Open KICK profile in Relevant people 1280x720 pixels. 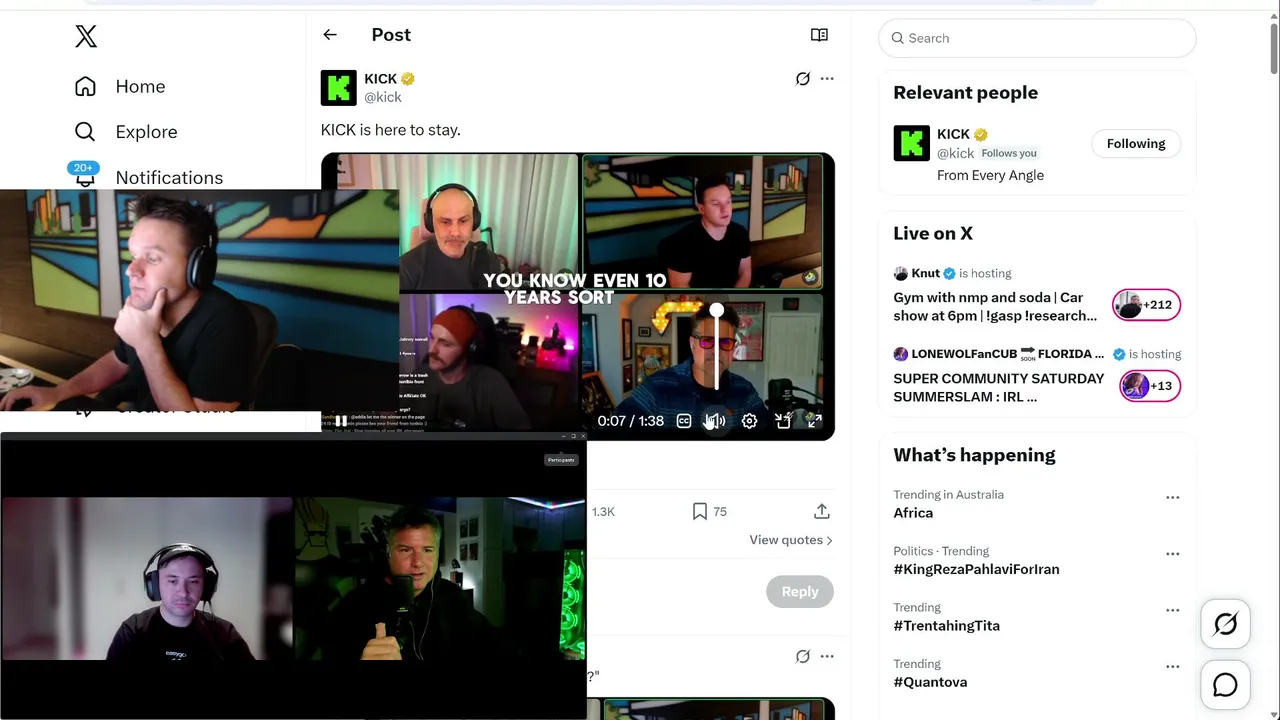pos(953,134)
